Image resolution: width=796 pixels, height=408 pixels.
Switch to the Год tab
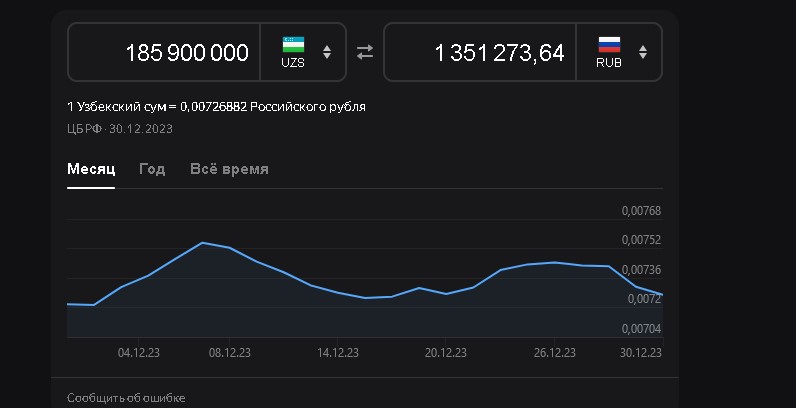152,169
